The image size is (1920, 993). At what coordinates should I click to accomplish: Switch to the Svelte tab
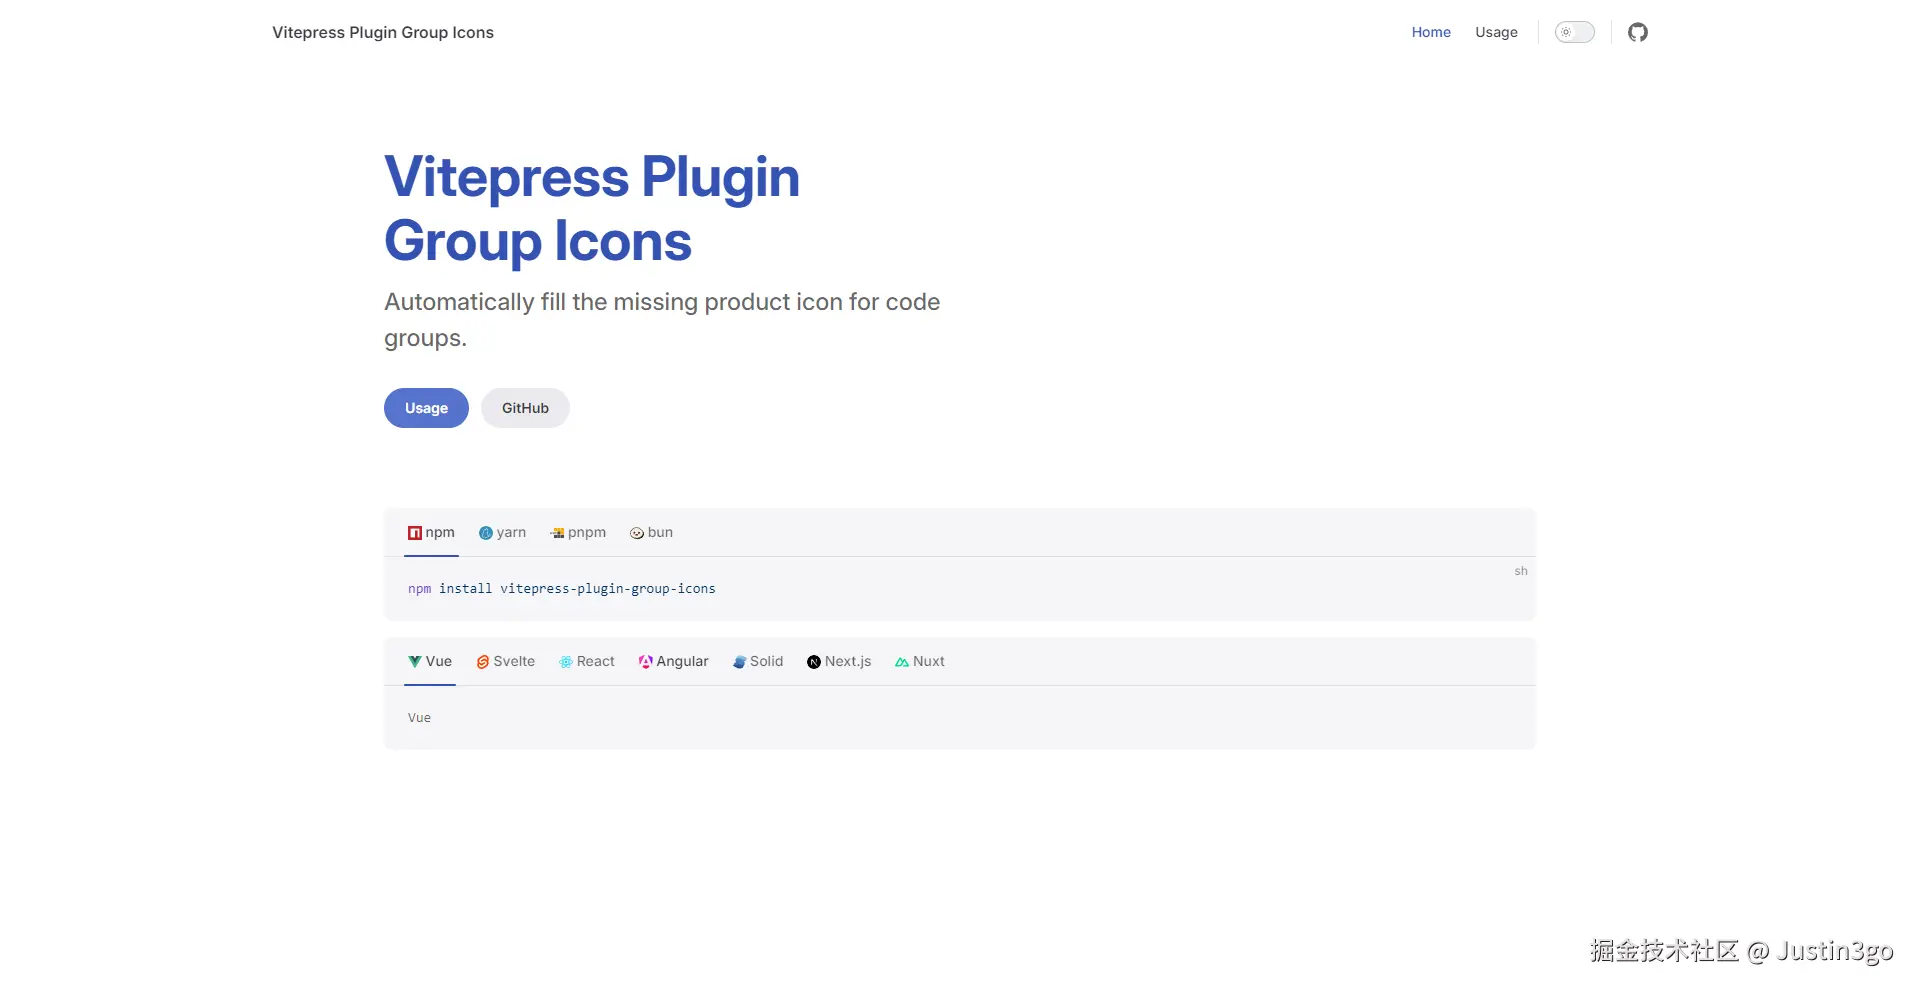pos(505,662)
